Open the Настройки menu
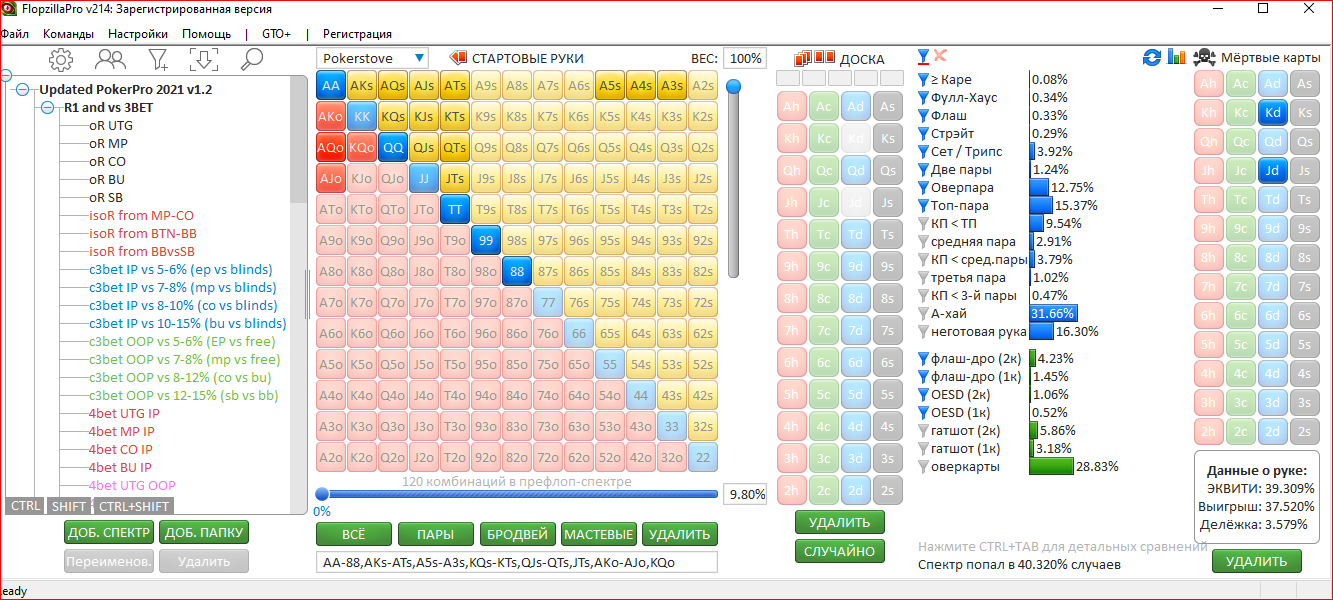1333x600 pixels. click(138, 33)
